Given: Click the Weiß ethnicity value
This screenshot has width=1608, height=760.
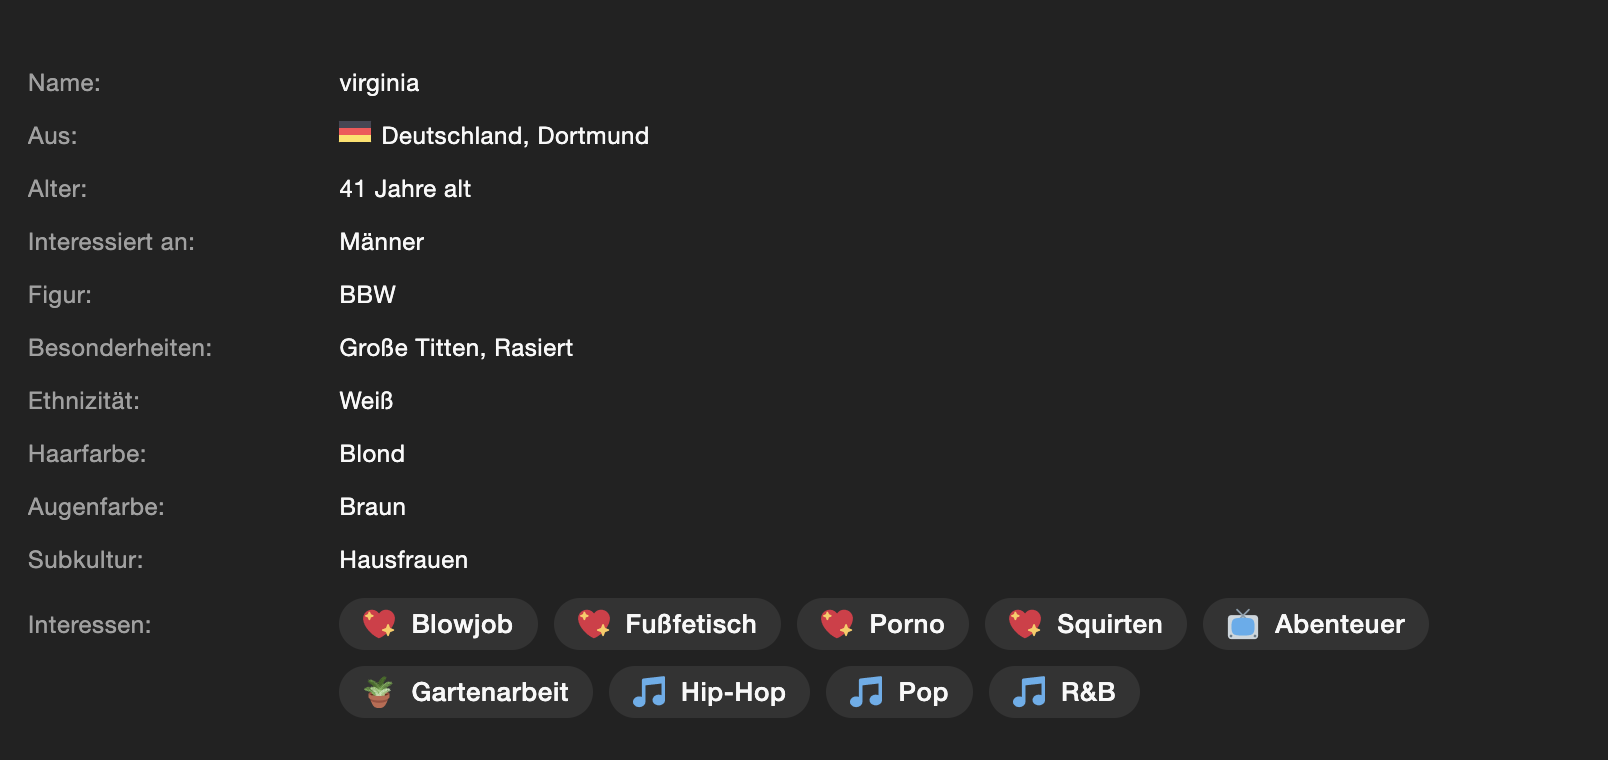Looking at the screenshot, I should click(x=366, y=401).
